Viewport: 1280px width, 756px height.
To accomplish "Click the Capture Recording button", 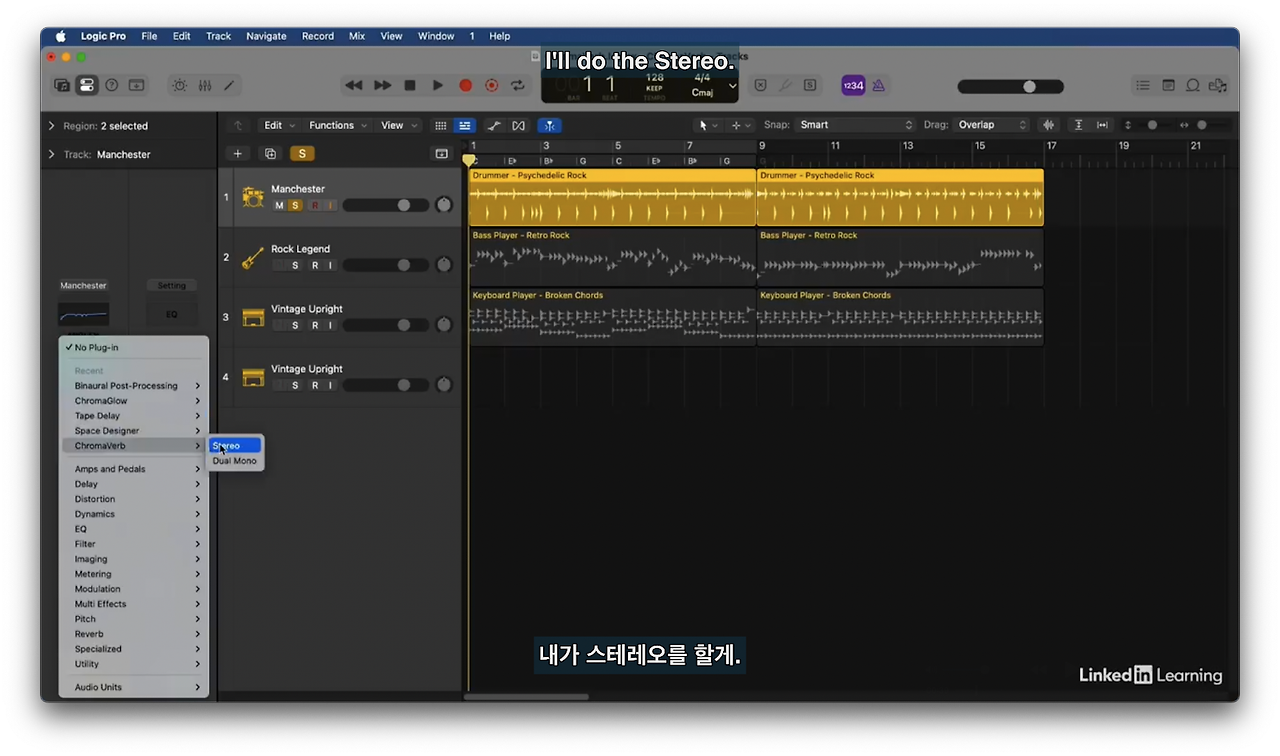I will pyautogui.click(x=491, y=86).
